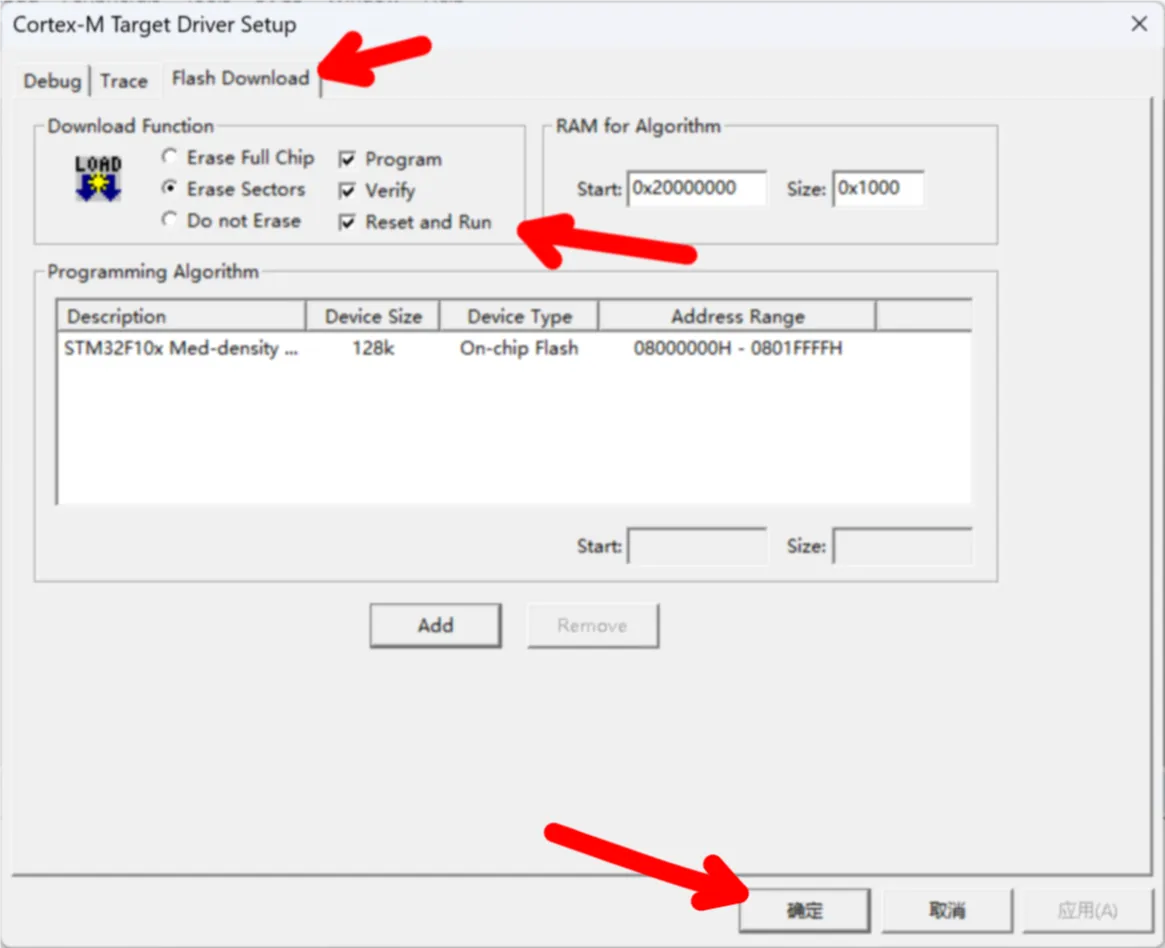Viewport: 1165px width, 948px height.
Task: Toggle the Program checkbox
Action: coord(390,159)
